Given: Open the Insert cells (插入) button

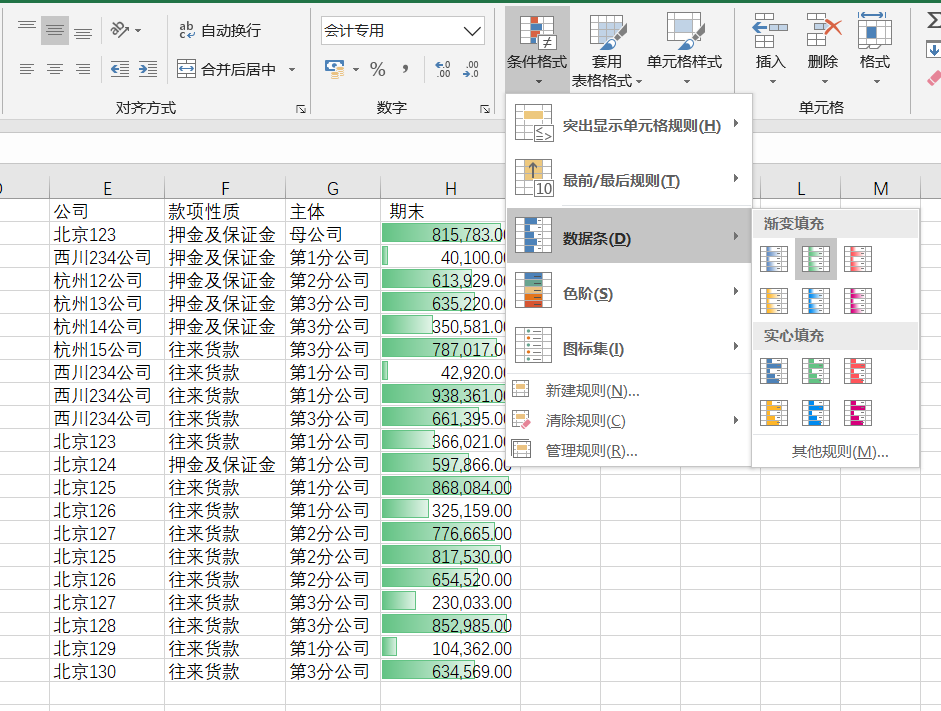Looking at the screenshot, I should [x=770, y=45].
